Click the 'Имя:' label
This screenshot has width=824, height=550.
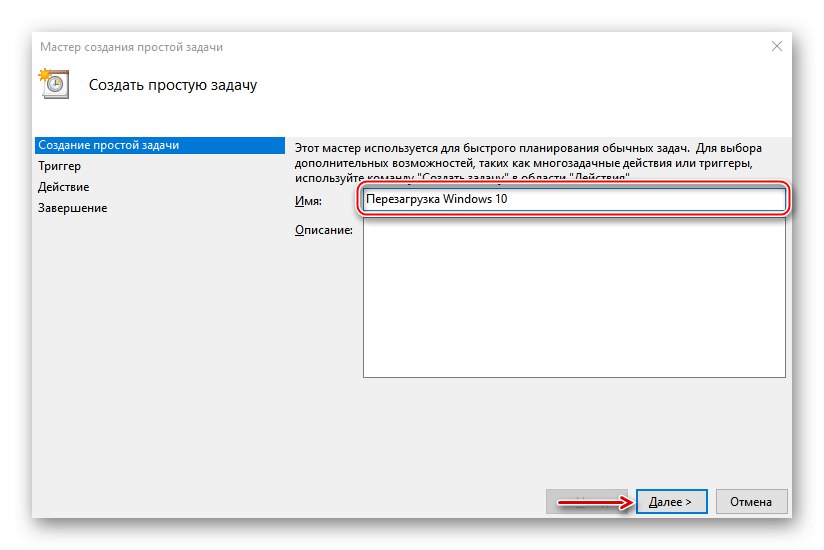[x=308, y=201]
